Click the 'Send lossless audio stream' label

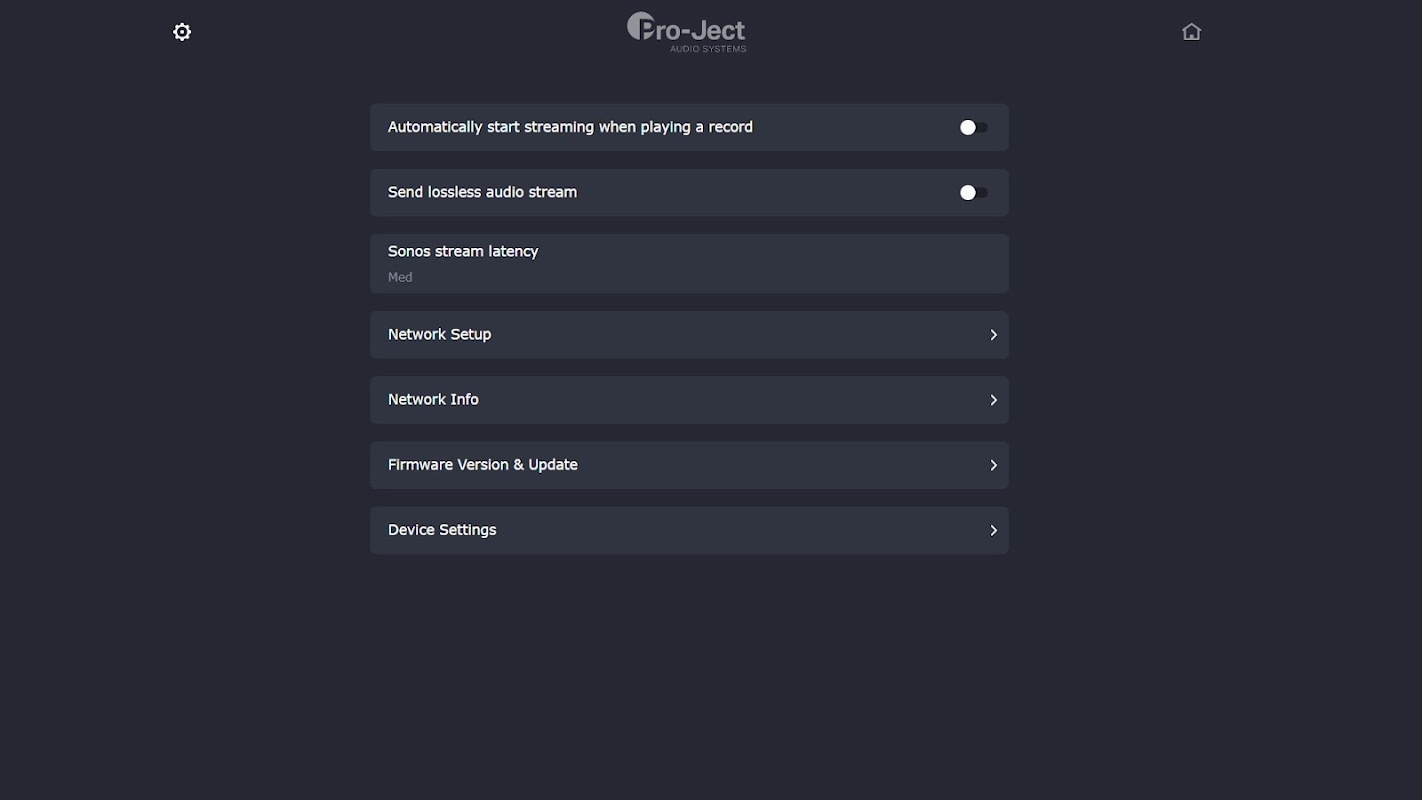click(482, 192)
